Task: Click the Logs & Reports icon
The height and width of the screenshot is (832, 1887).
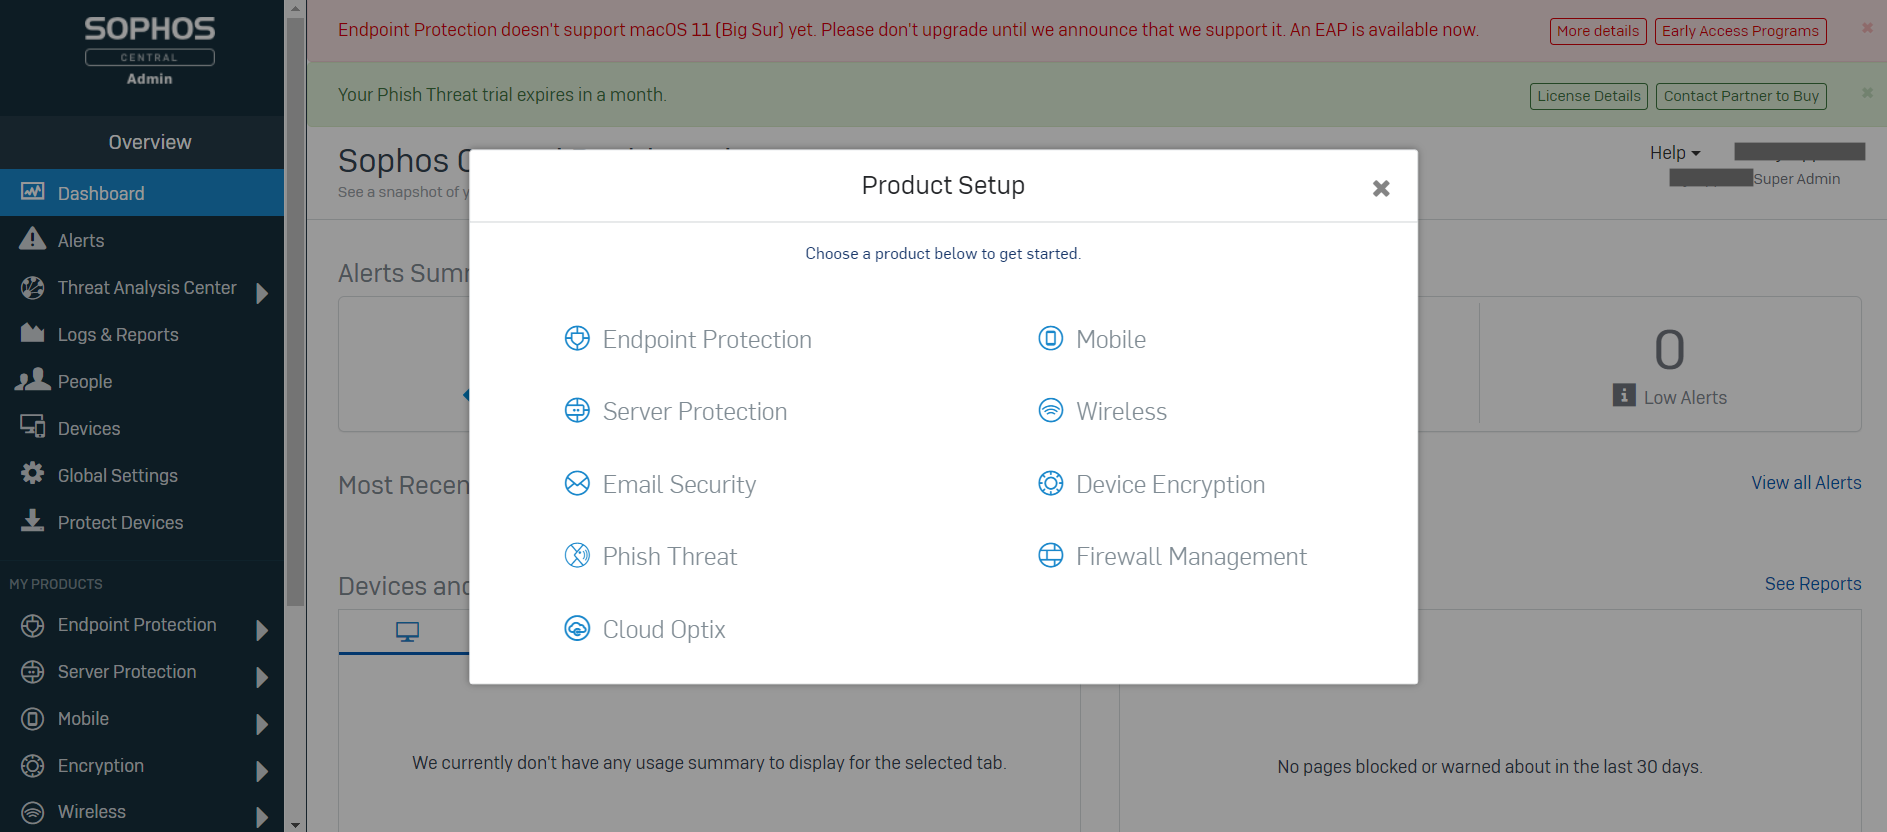Action: click(x=33, y=333)
